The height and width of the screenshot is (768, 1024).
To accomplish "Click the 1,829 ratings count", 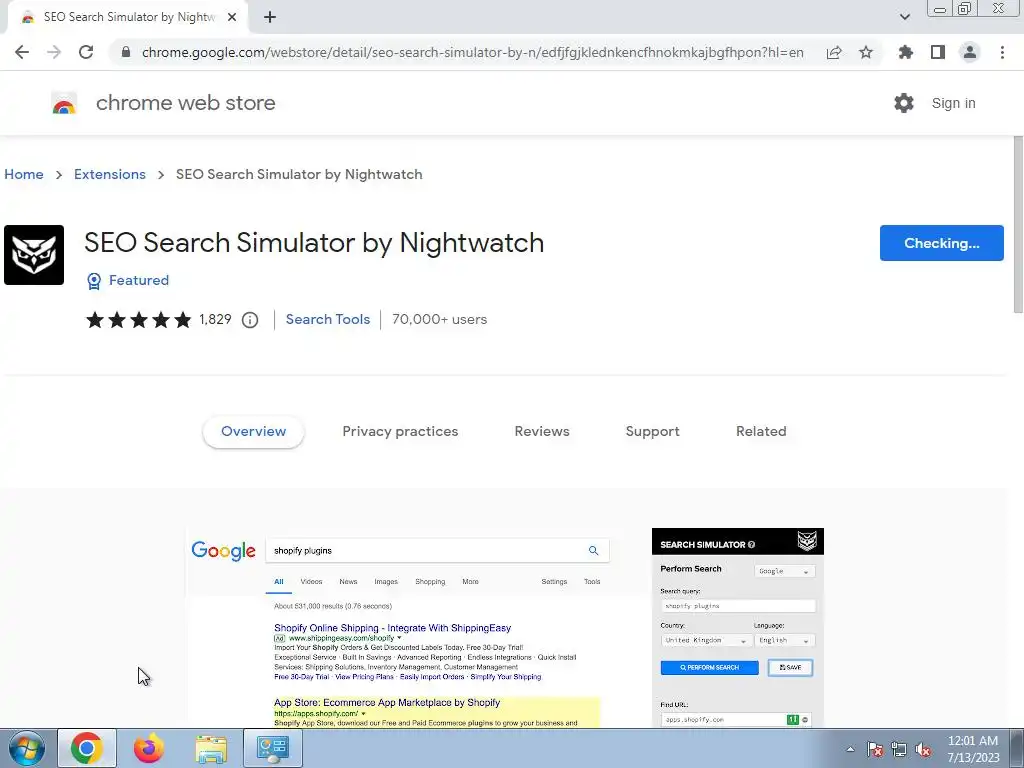I will (216, 319).
